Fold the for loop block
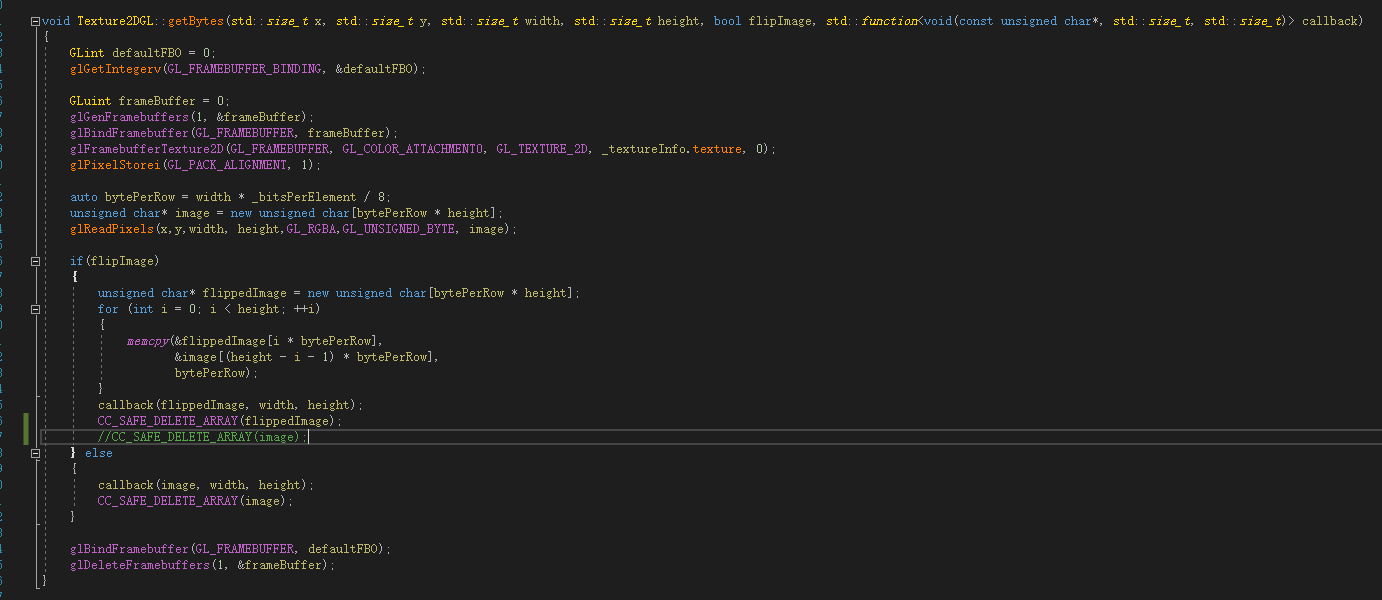 coord(36,309)
